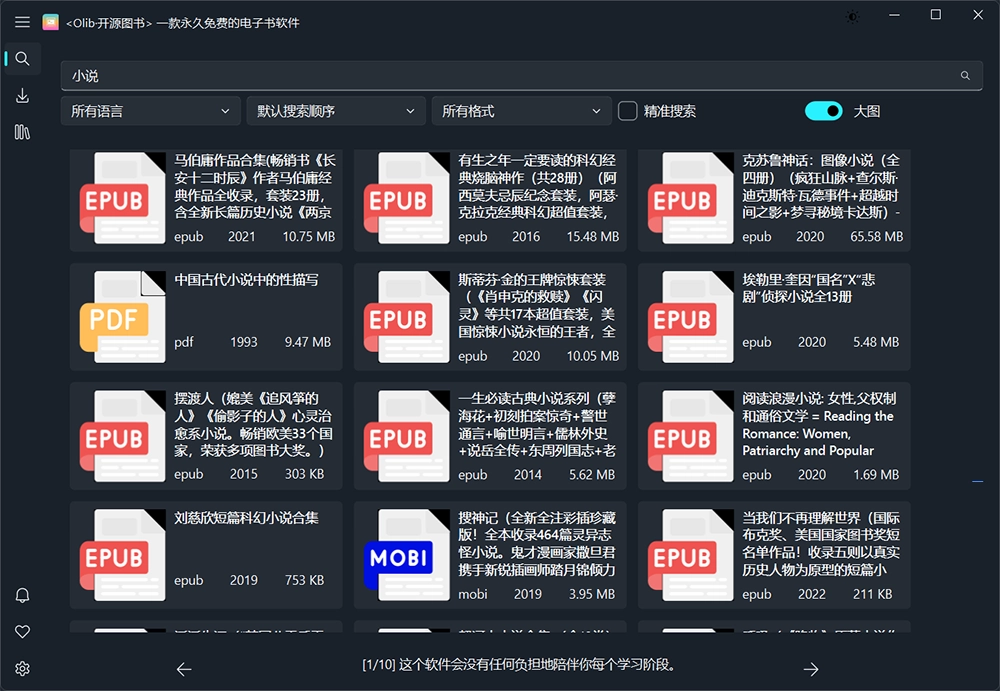Open book title 当我们不再理解世界
The width and height of the screenshot is (1000, 691).
821,544
